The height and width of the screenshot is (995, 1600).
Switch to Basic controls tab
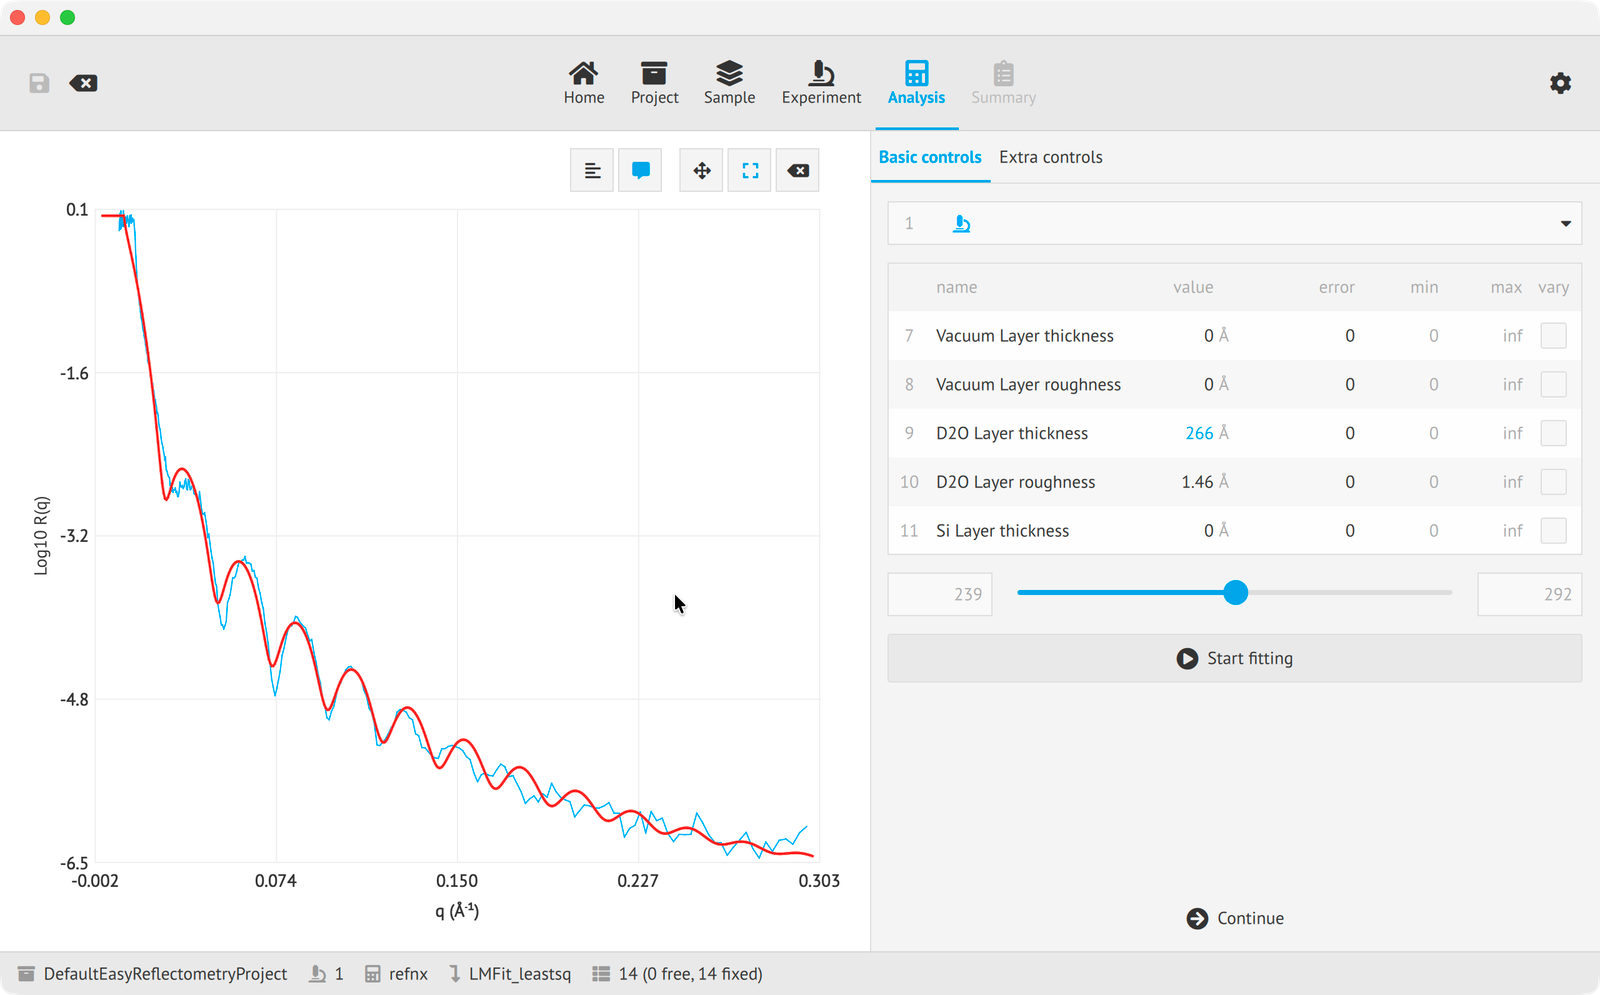pyautogui.click(x=930, y=157)
